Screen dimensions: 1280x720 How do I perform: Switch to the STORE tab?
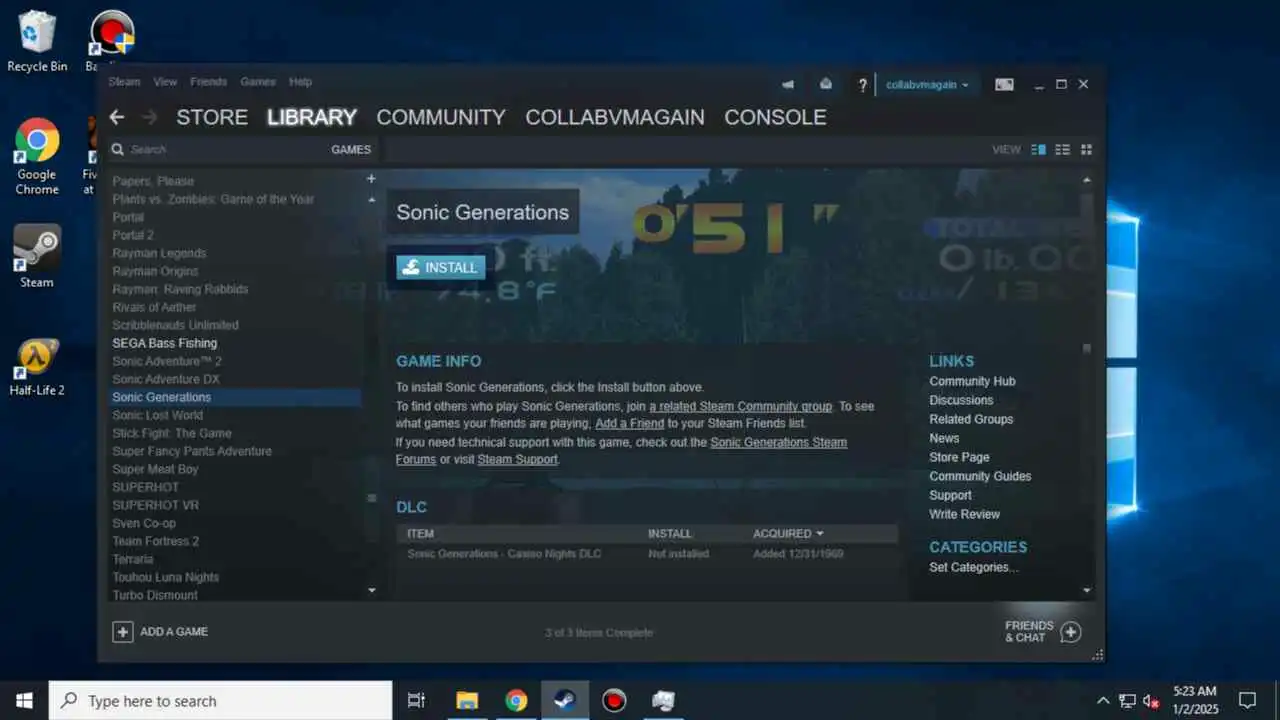212,117
